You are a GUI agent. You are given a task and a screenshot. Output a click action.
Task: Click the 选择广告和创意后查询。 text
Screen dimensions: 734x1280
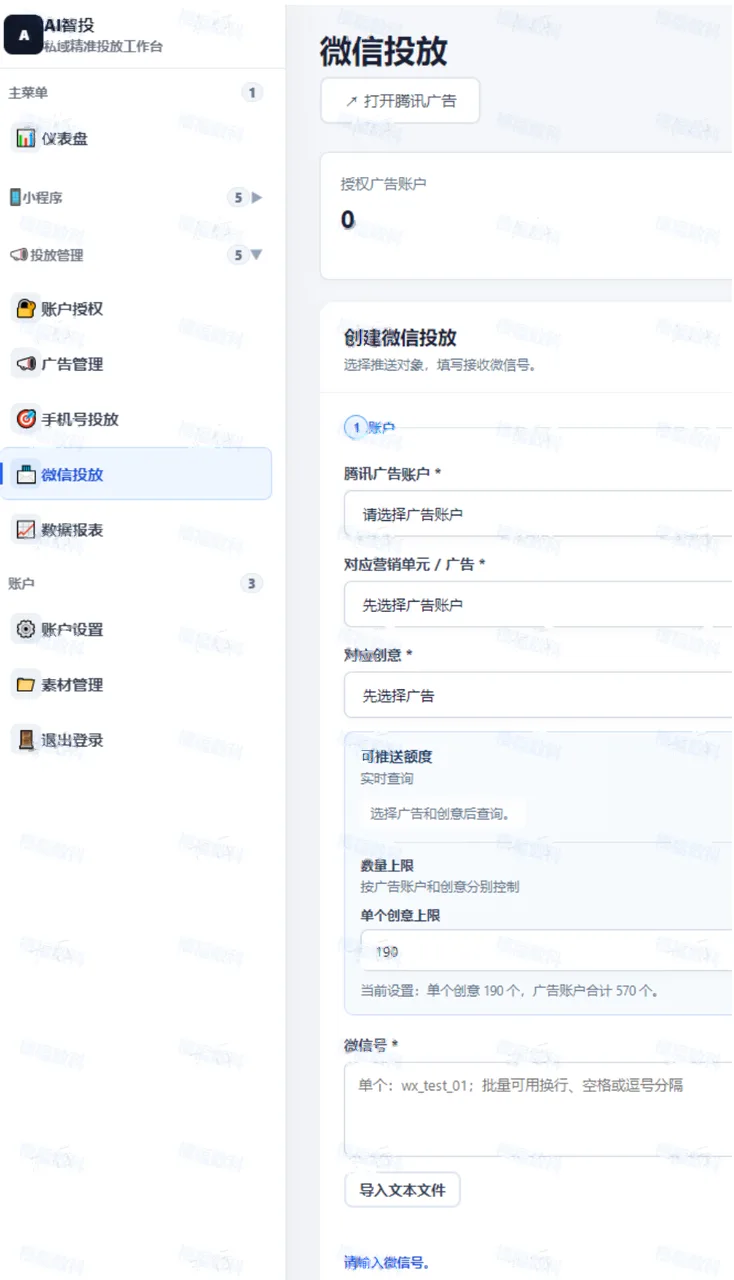(x=441, y=813)
